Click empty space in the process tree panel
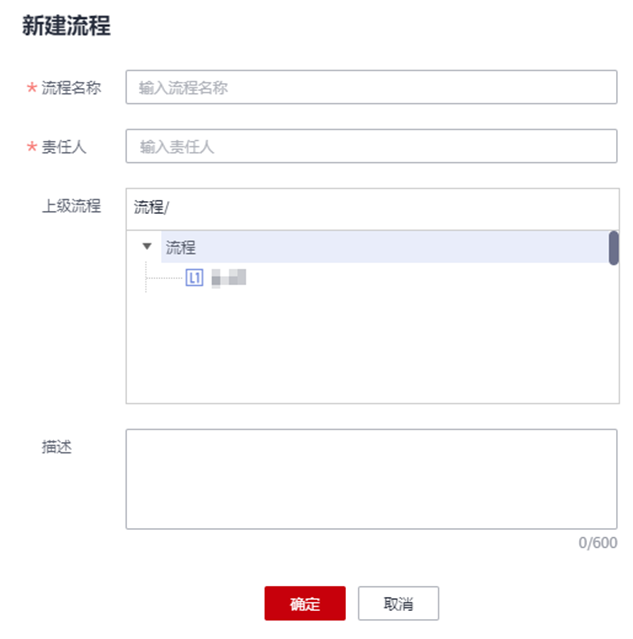The height and width of the screenshot is (639, 633). pyautogui.click(x=370, y=350)
